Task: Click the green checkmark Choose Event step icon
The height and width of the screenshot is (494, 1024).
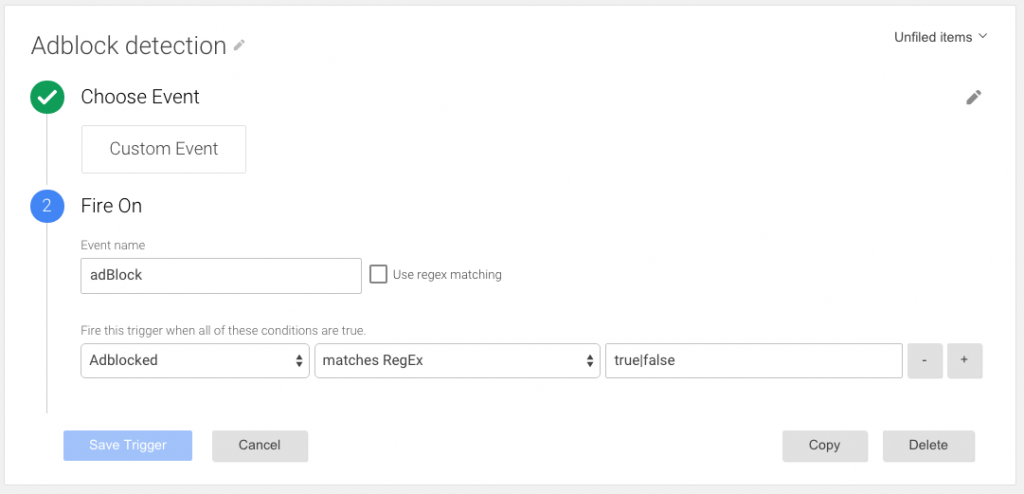Action: (x=47, y=97)
